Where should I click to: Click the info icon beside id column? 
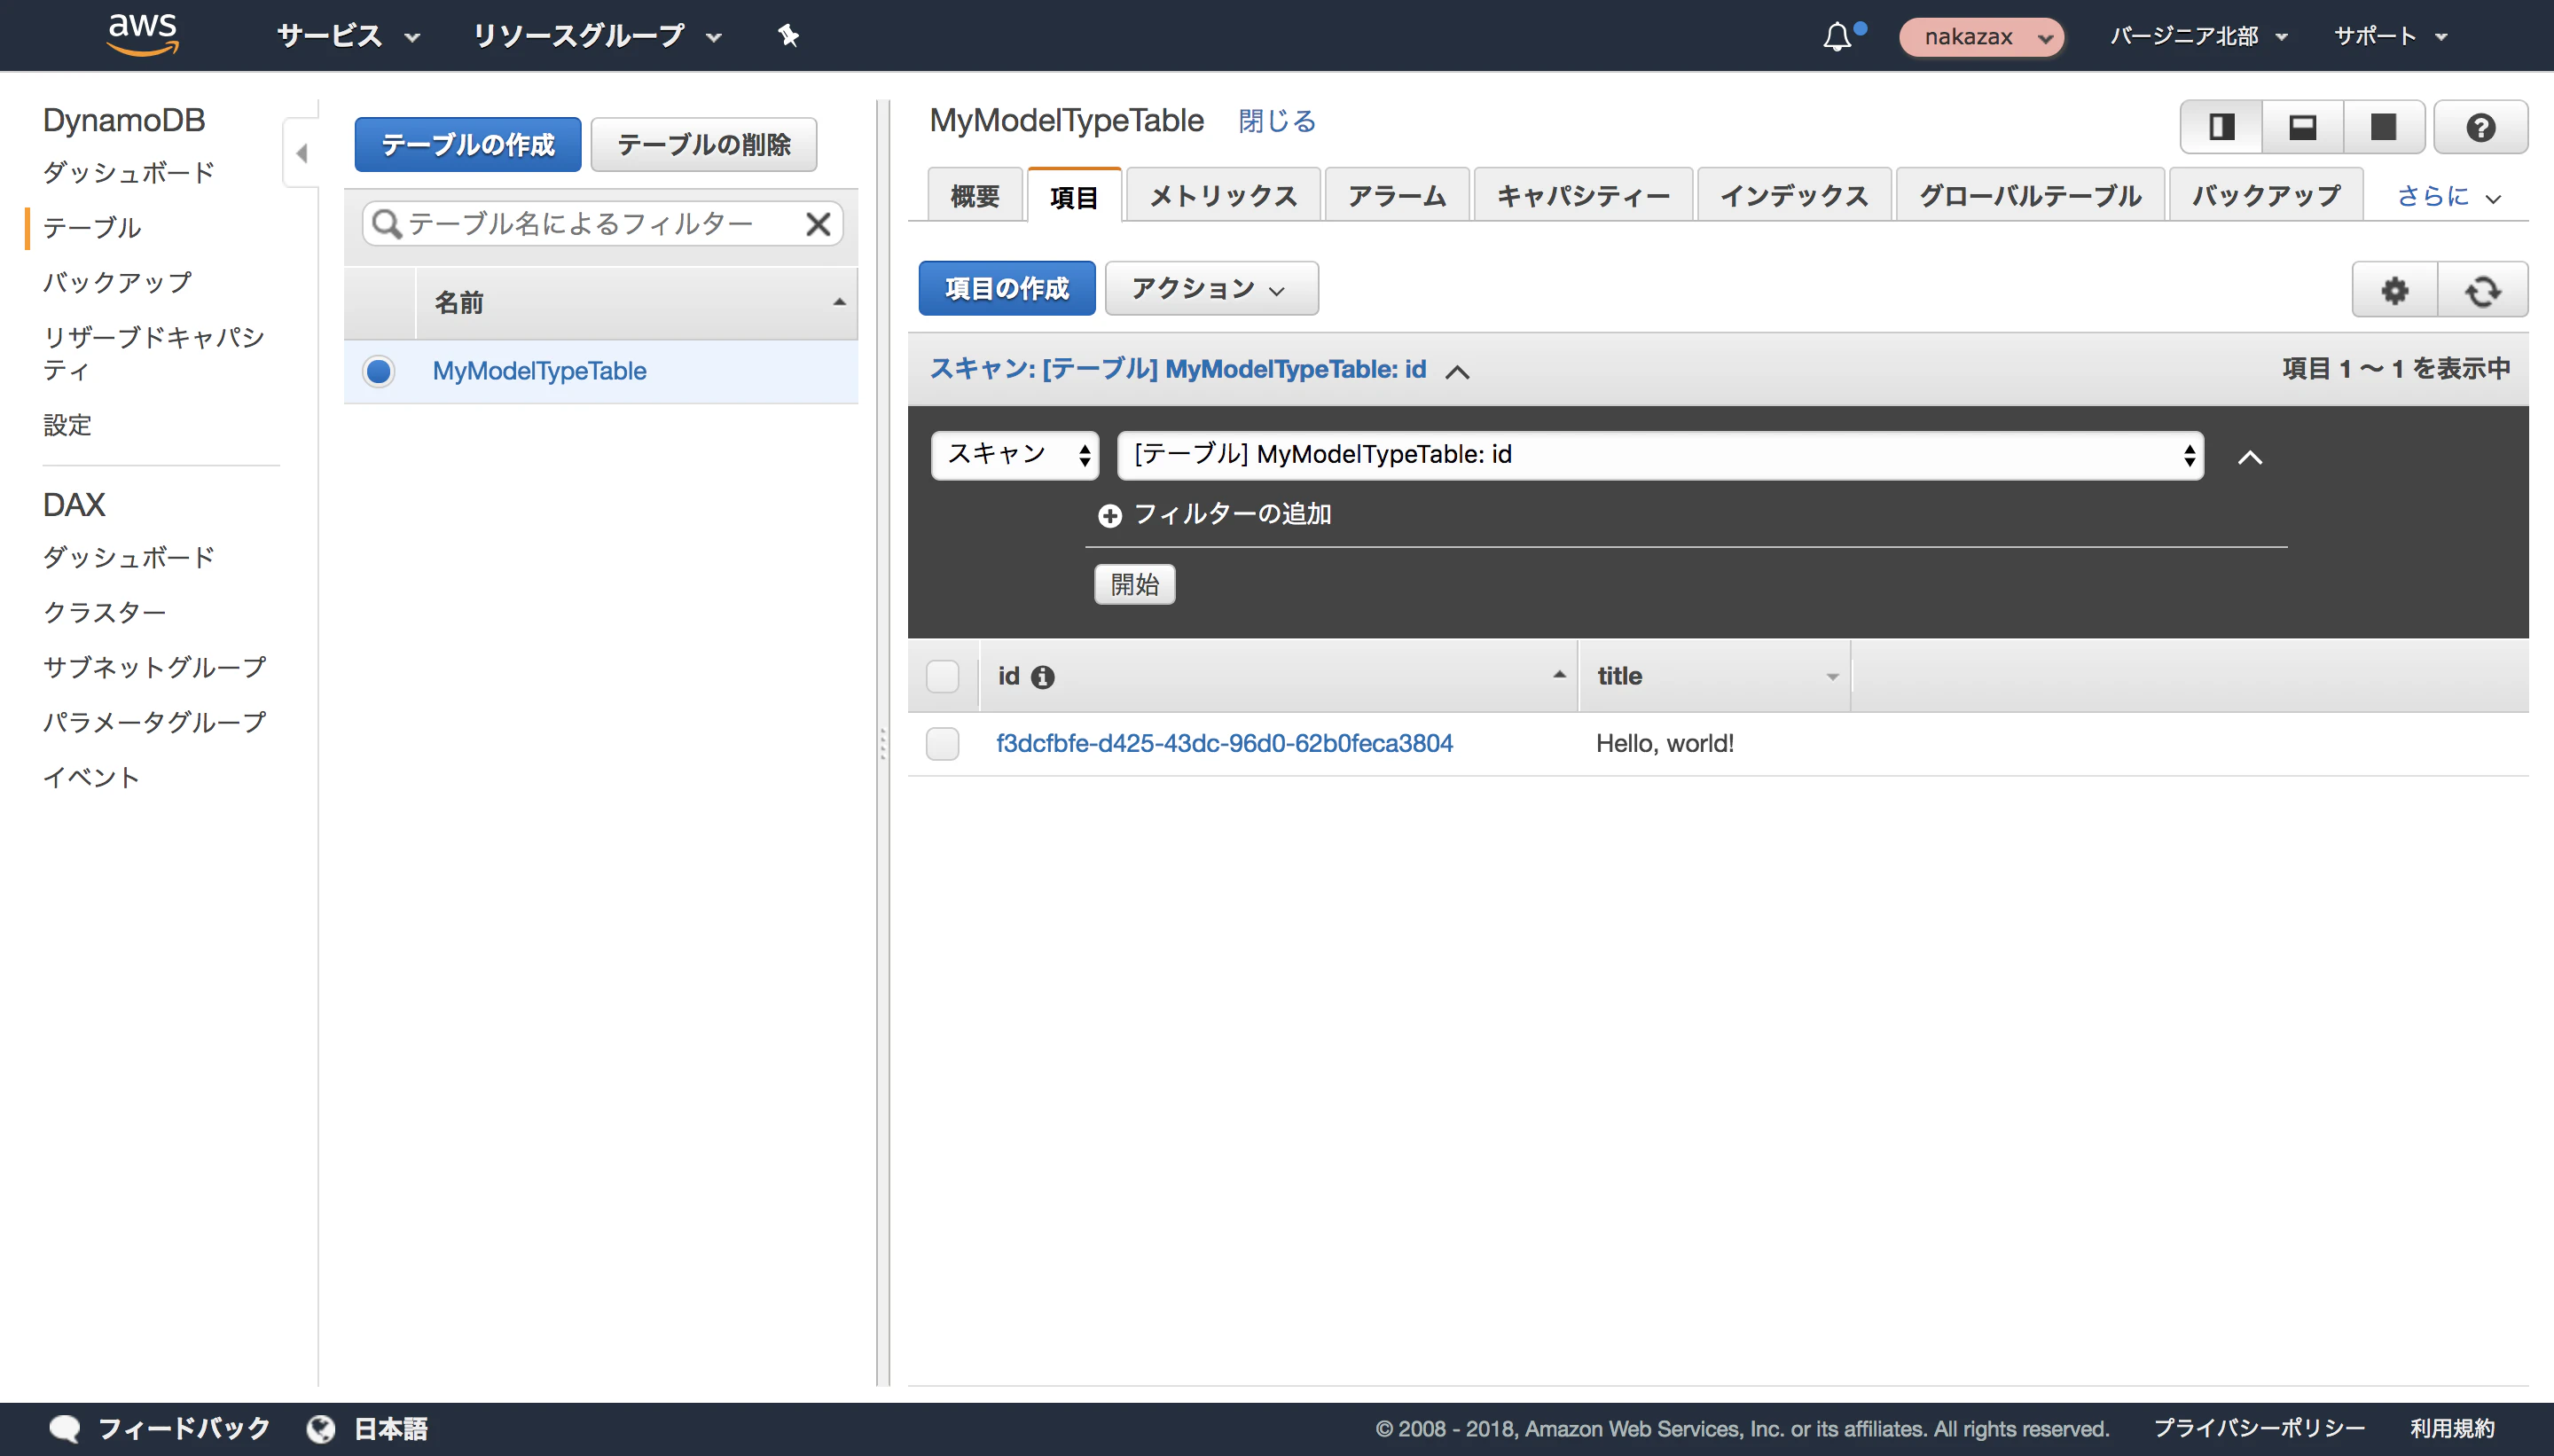1043,677
